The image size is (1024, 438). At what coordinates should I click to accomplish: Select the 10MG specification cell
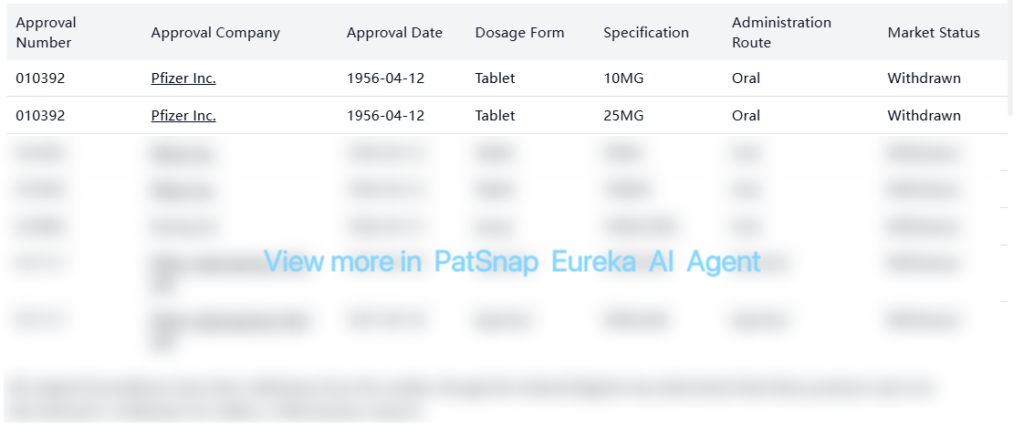point(623,78)
